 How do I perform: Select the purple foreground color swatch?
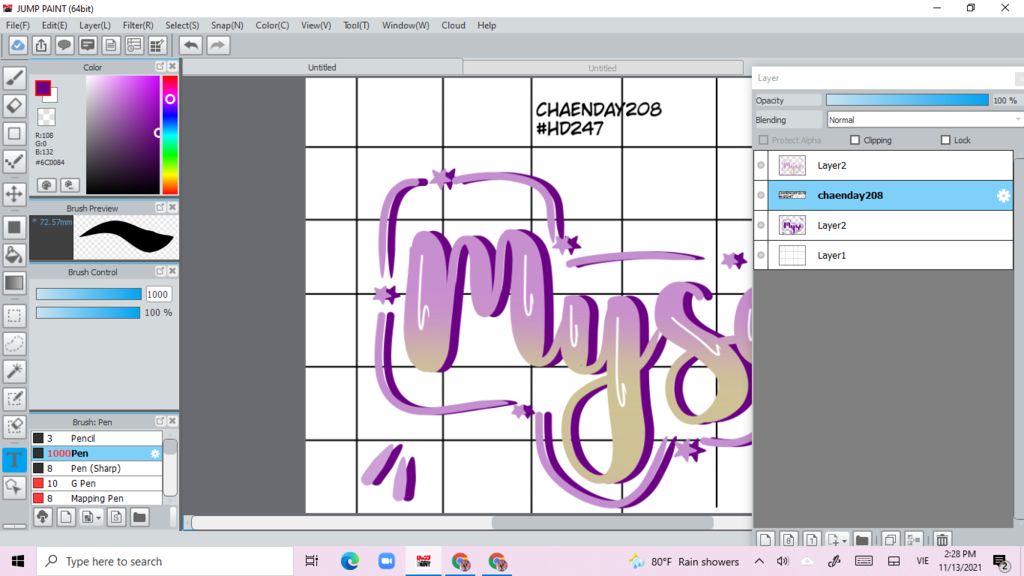point(43,88)
